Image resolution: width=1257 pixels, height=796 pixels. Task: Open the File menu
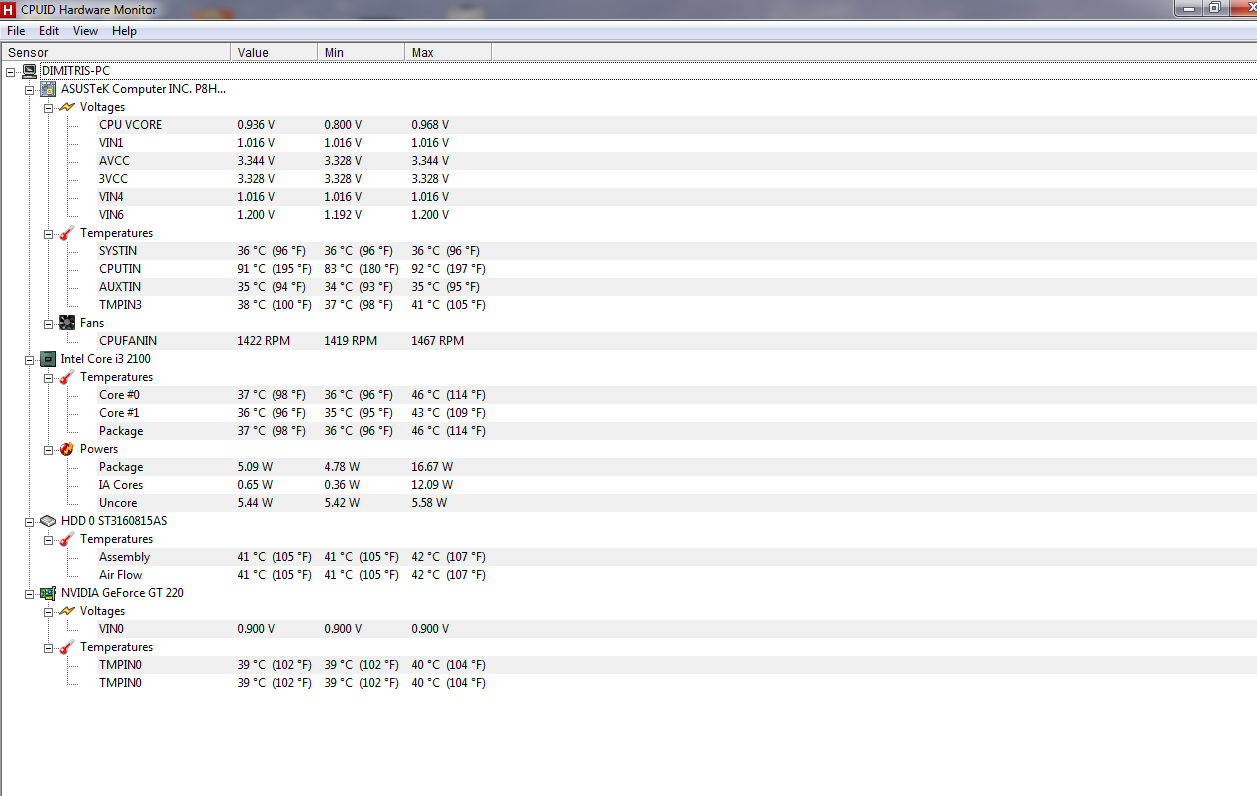(16, 31)
